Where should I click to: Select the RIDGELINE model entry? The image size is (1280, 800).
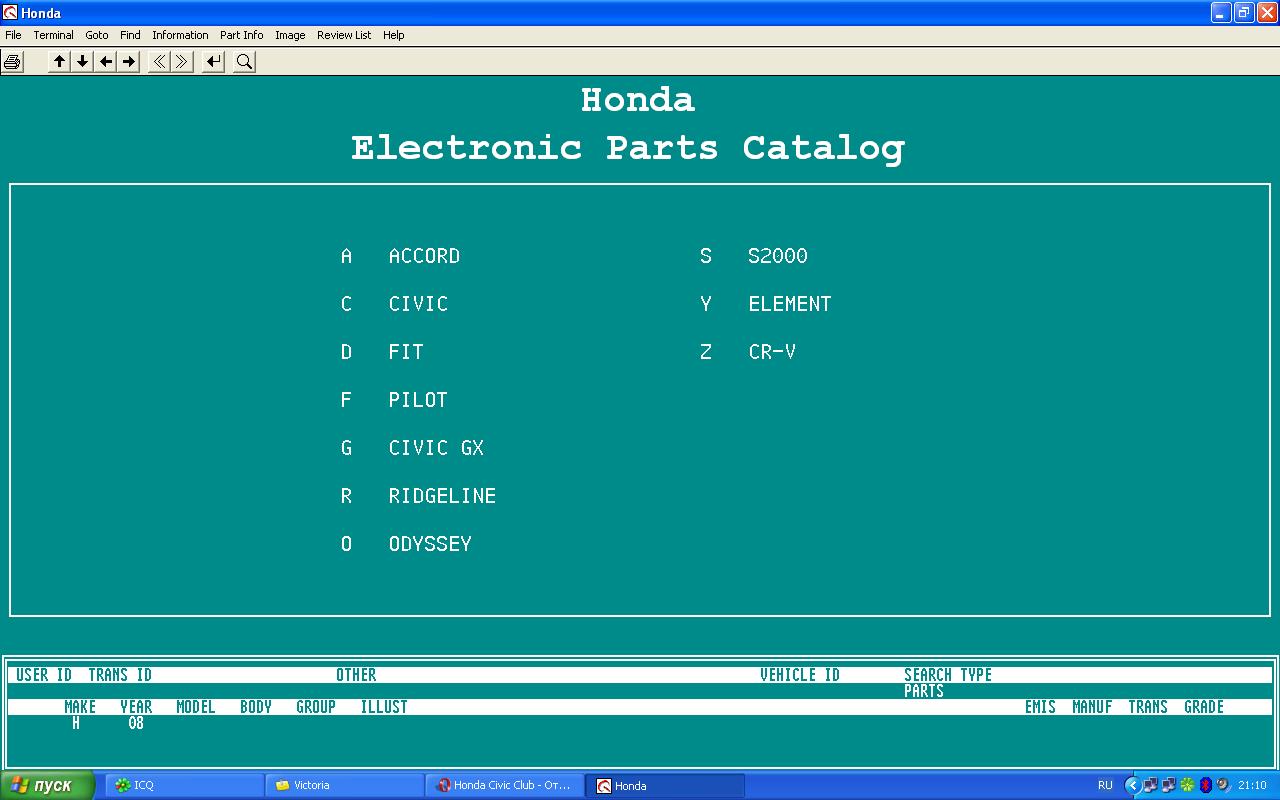(x=442, y=496)
